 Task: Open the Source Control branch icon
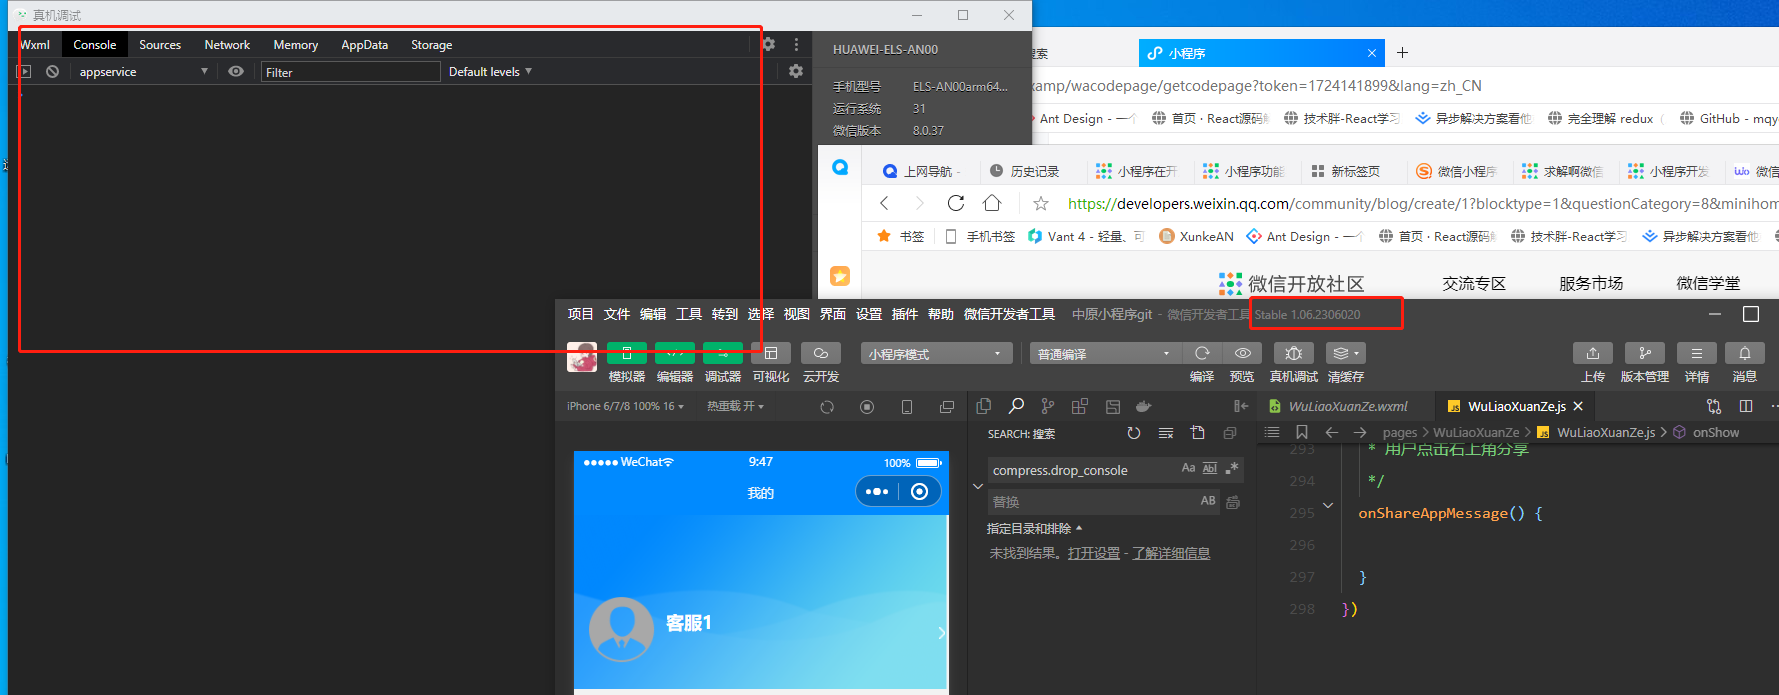(x=1048, y=406)
